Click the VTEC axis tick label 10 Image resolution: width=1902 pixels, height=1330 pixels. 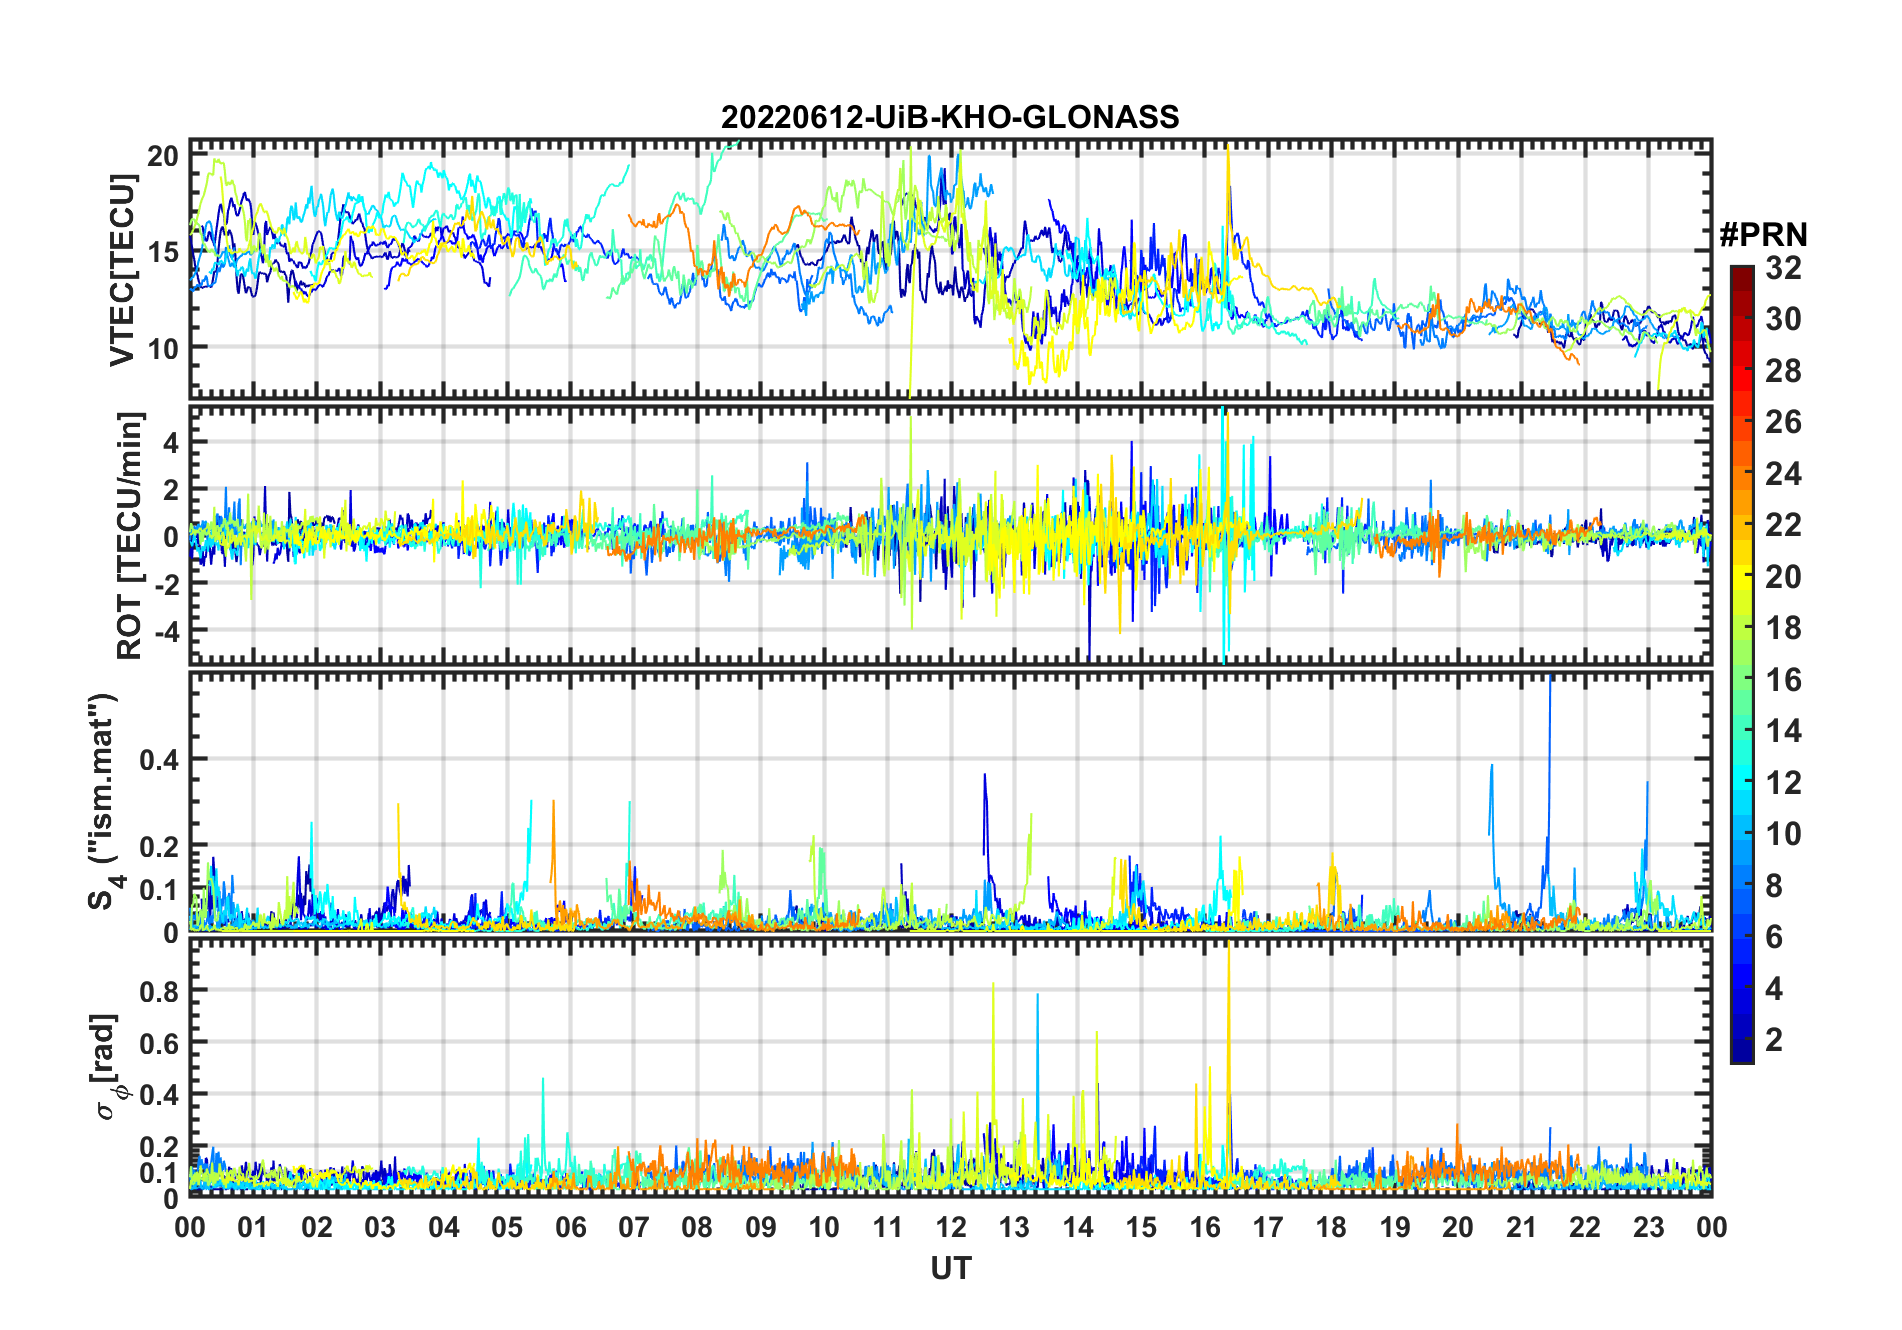pyautogui.click(x=162, y=349)
